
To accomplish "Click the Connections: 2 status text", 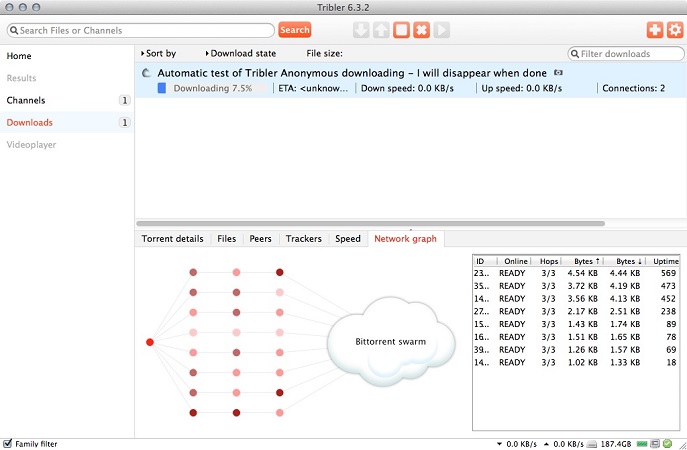I will [633, 88].
